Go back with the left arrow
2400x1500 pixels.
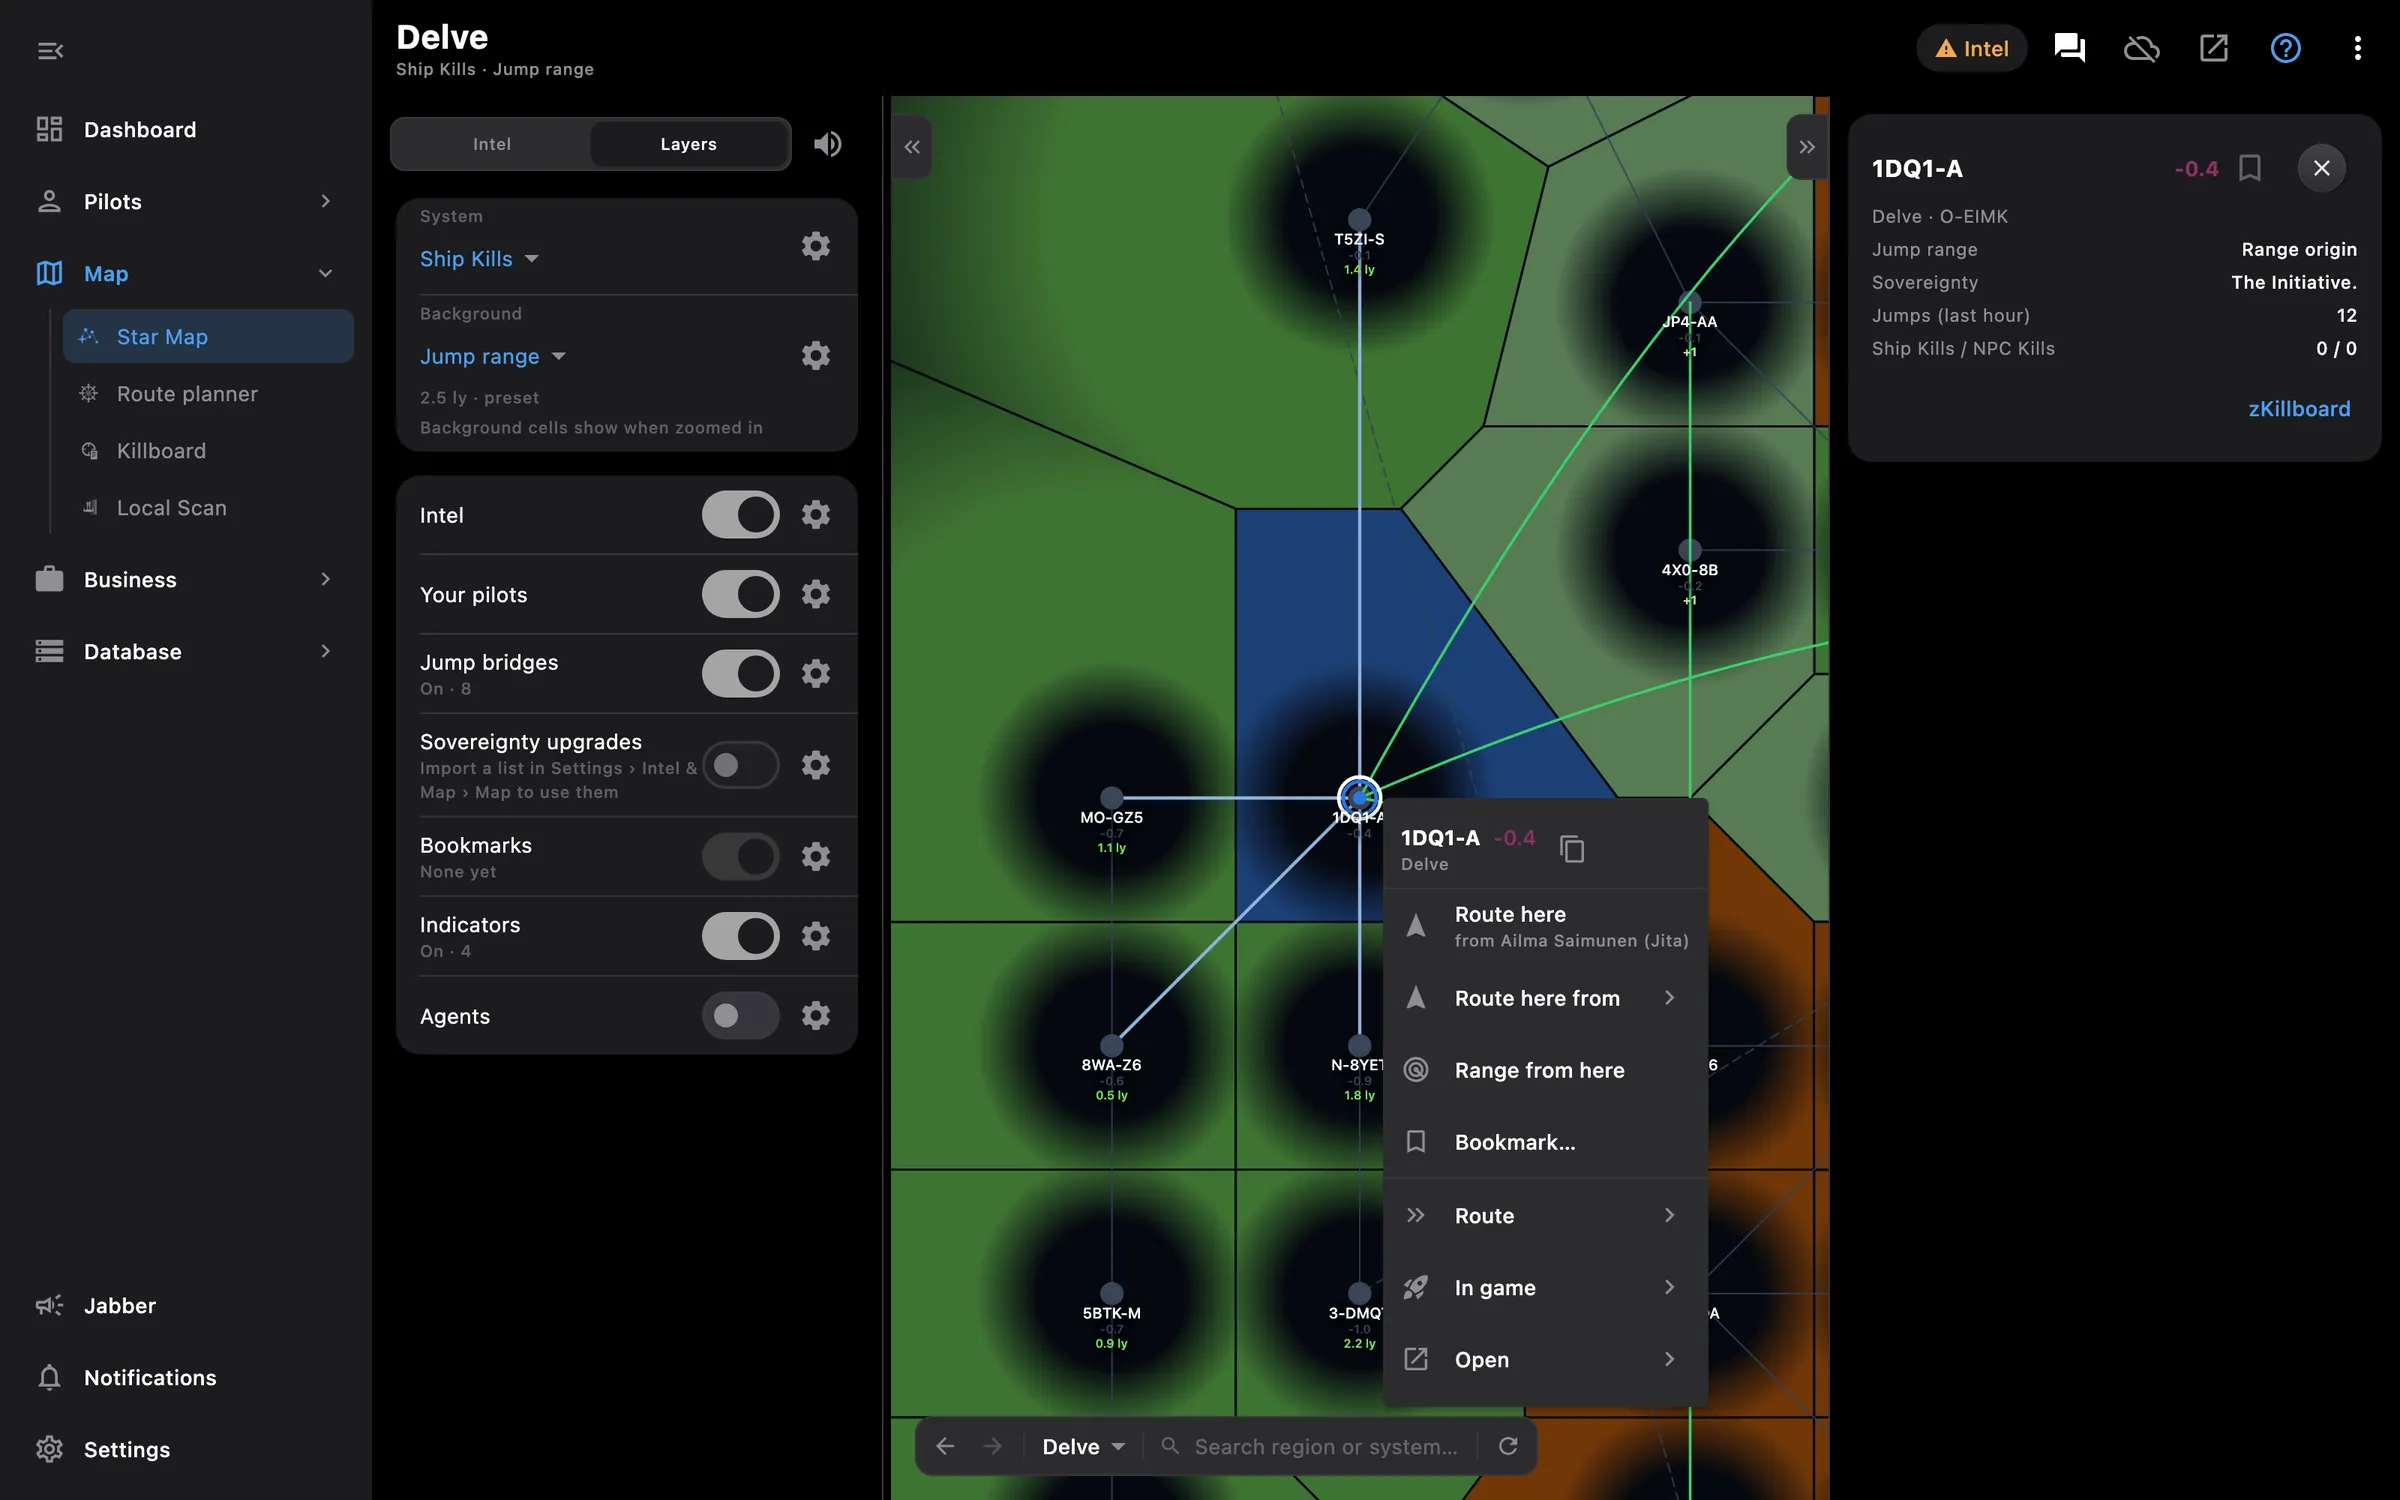(945, 1446)
